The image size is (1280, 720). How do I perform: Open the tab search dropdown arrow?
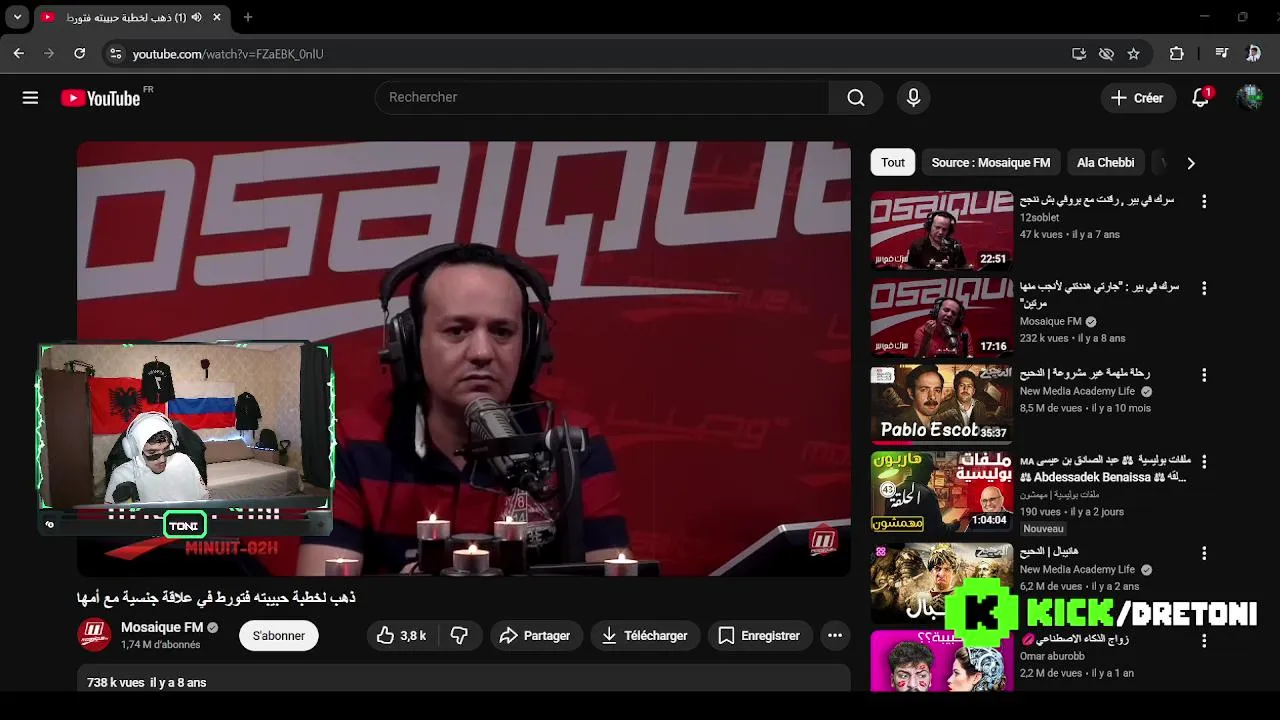(x=17, y=17)
